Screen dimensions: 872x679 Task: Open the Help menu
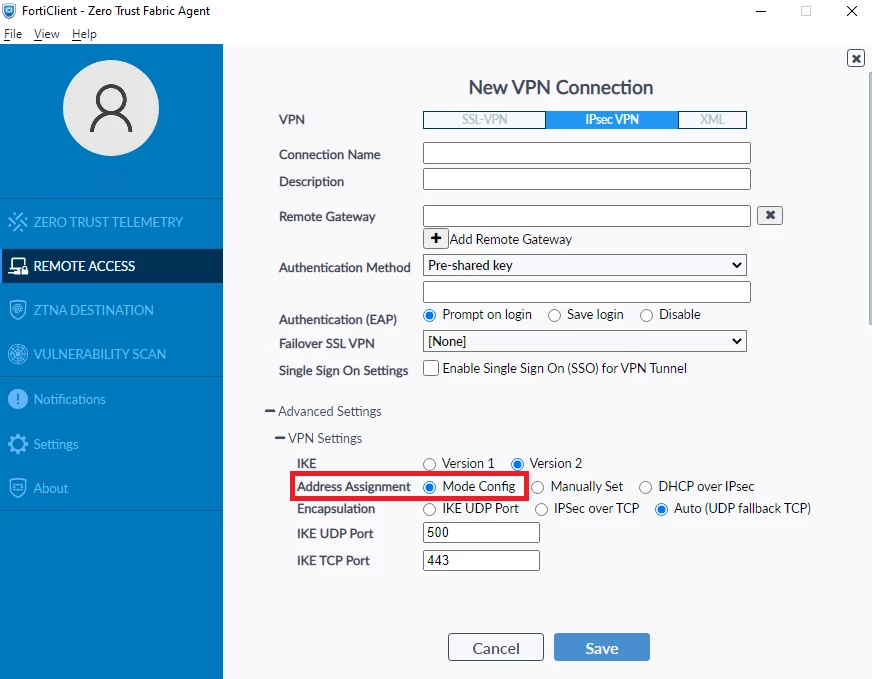pos(84,34)
